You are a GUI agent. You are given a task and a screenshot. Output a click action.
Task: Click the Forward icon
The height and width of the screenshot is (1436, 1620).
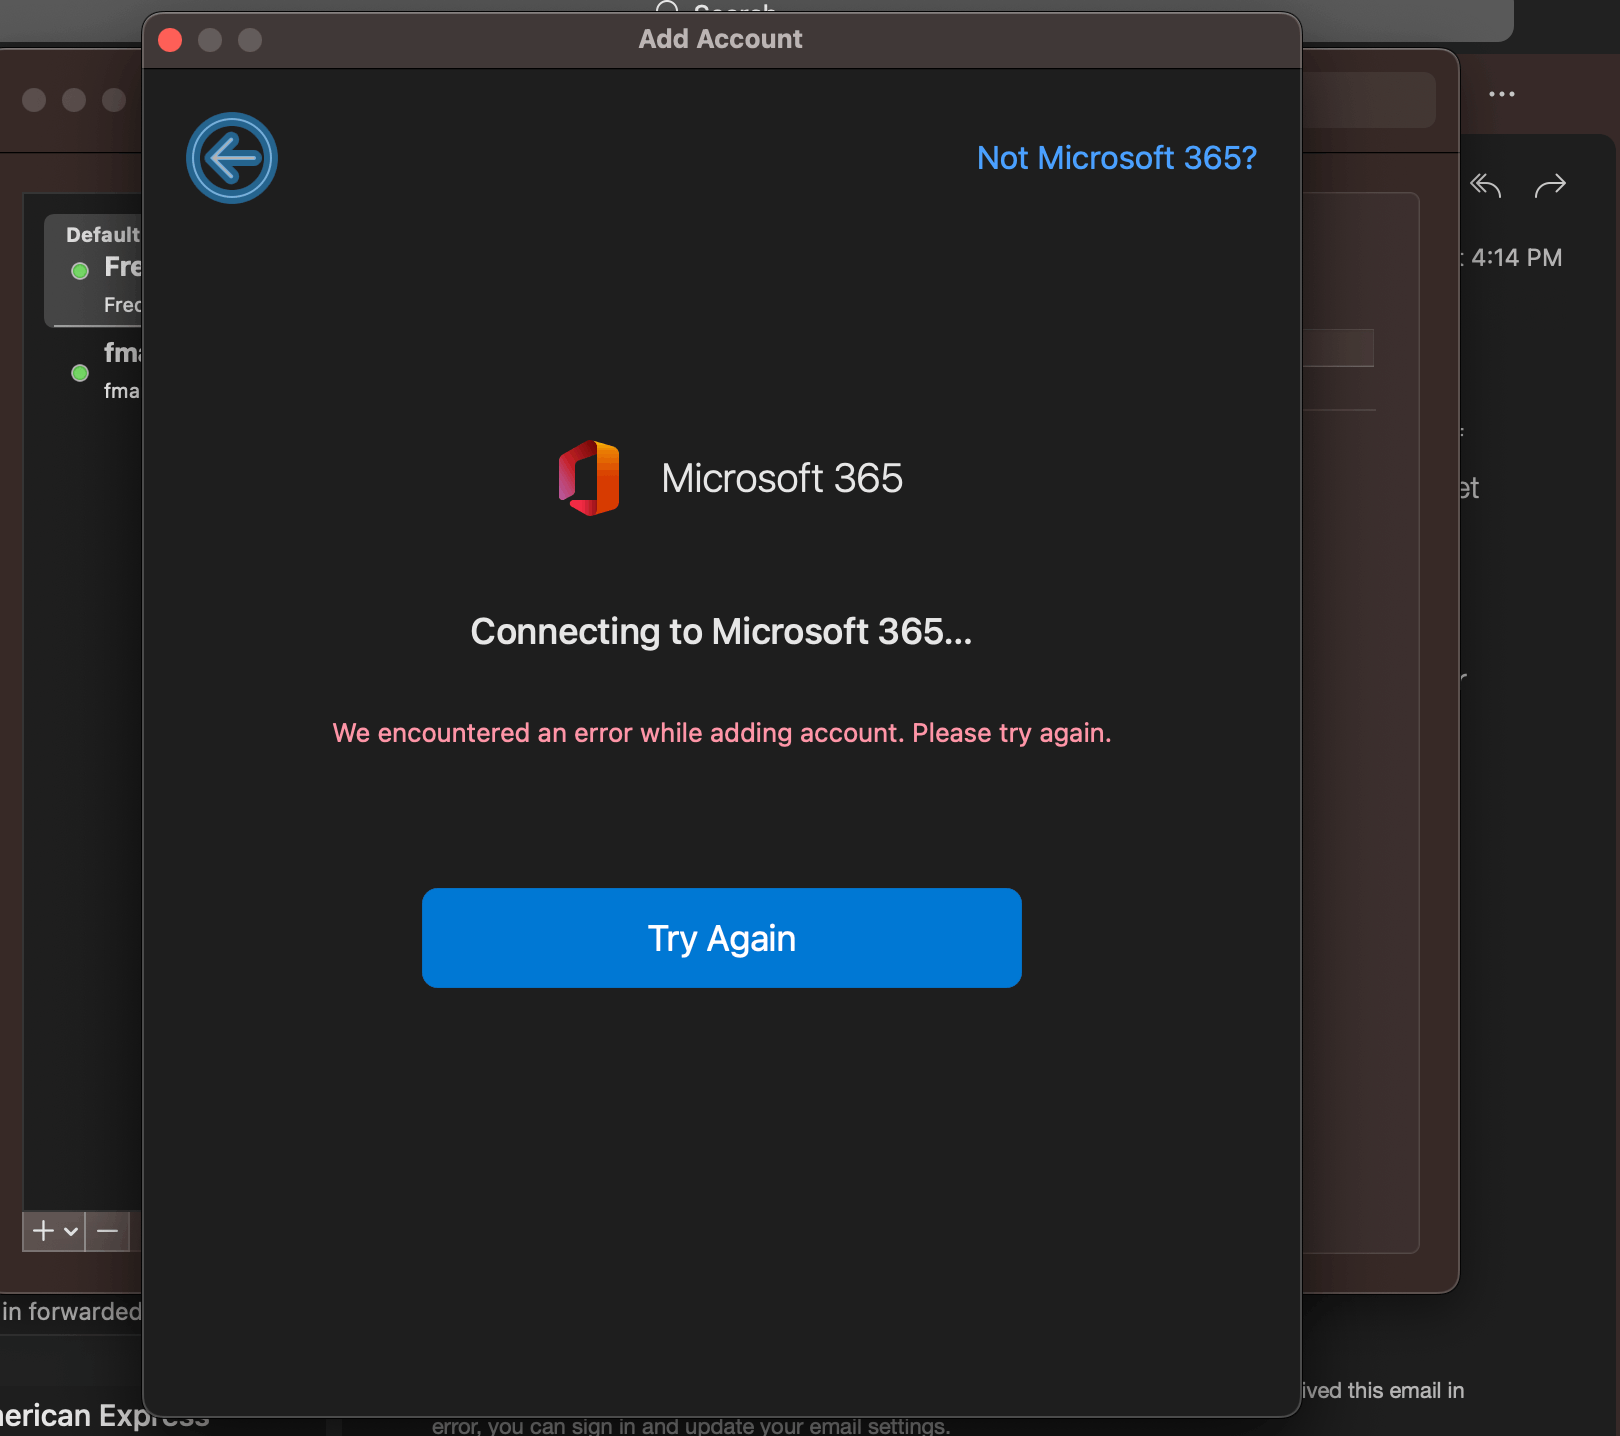tap(1551, 186)
